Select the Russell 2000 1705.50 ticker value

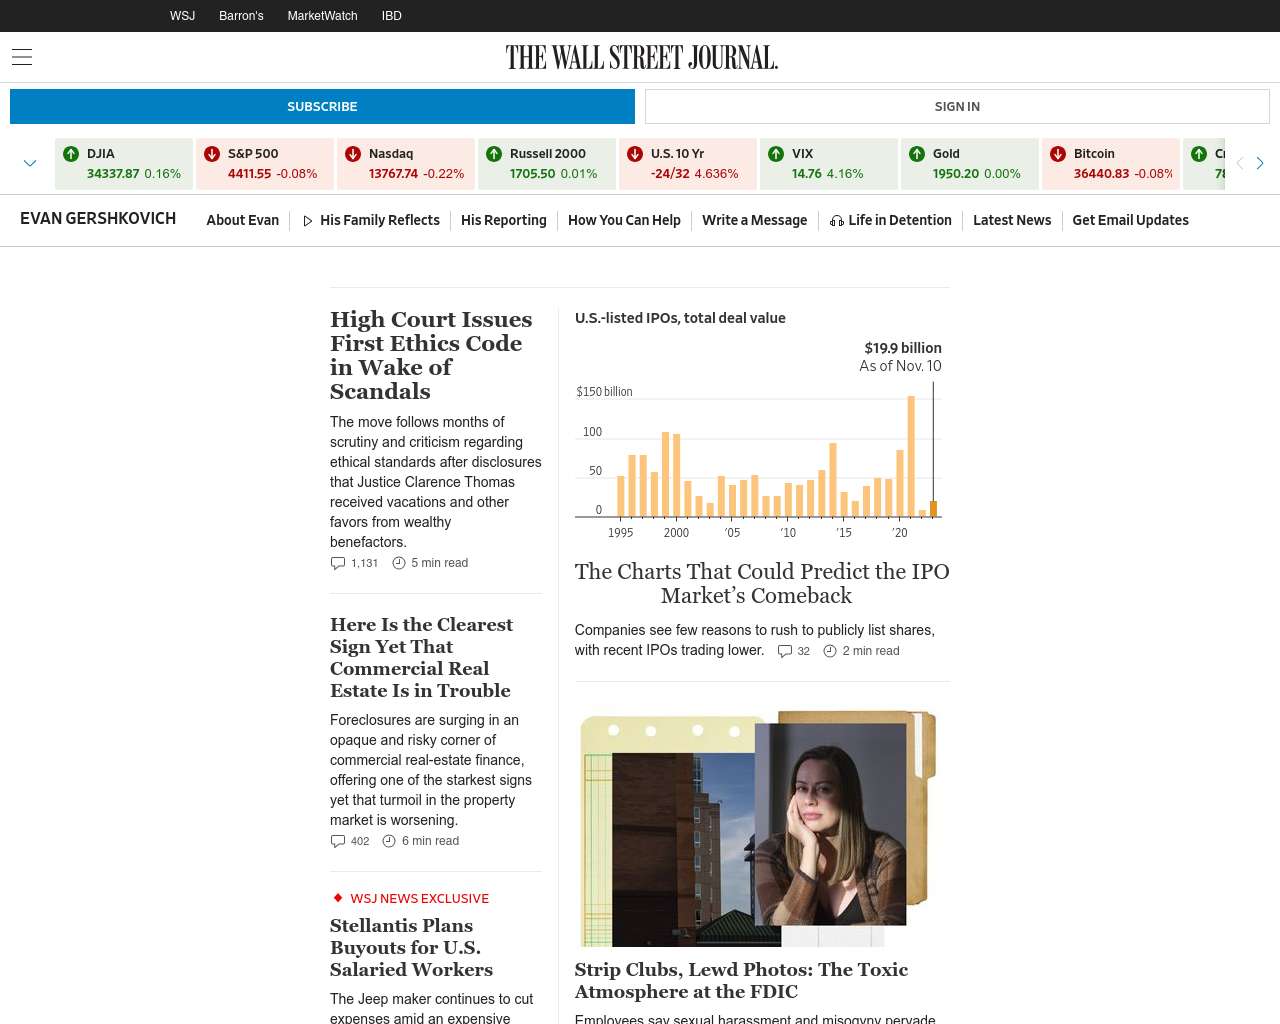click(532, 174)
